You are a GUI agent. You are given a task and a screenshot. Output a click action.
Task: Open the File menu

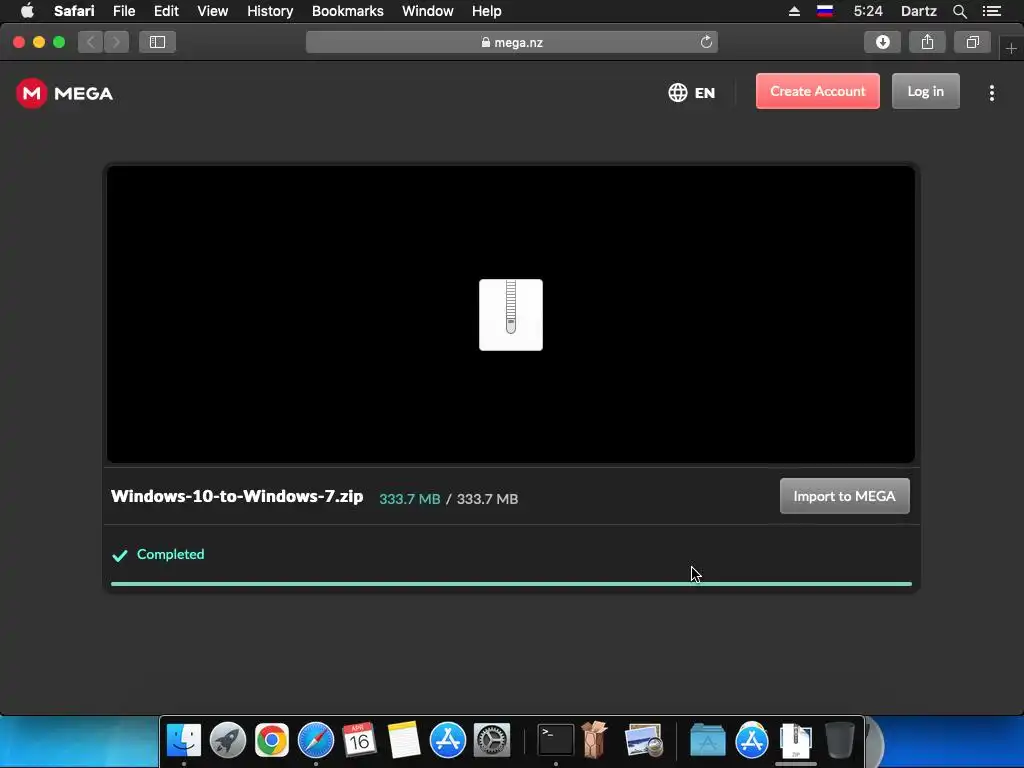[124, 11]
